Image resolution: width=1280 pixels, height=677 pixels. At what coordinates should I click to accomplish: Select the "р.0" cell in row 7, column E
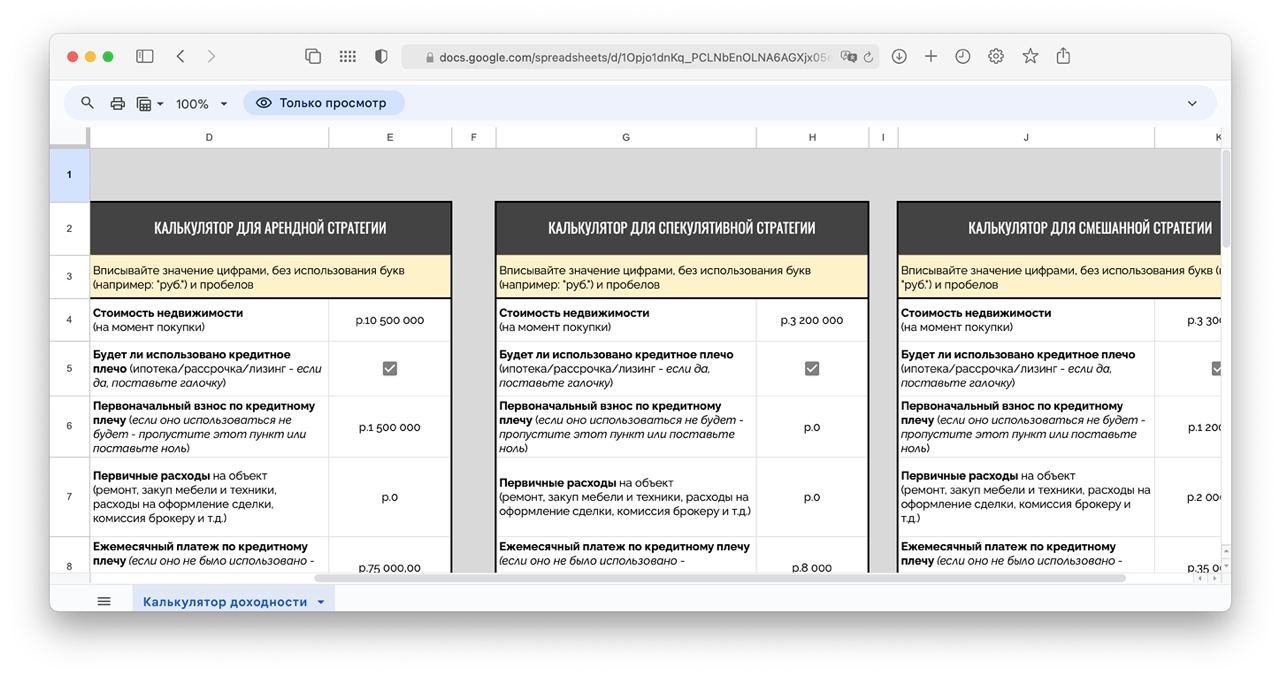point(390,497)
